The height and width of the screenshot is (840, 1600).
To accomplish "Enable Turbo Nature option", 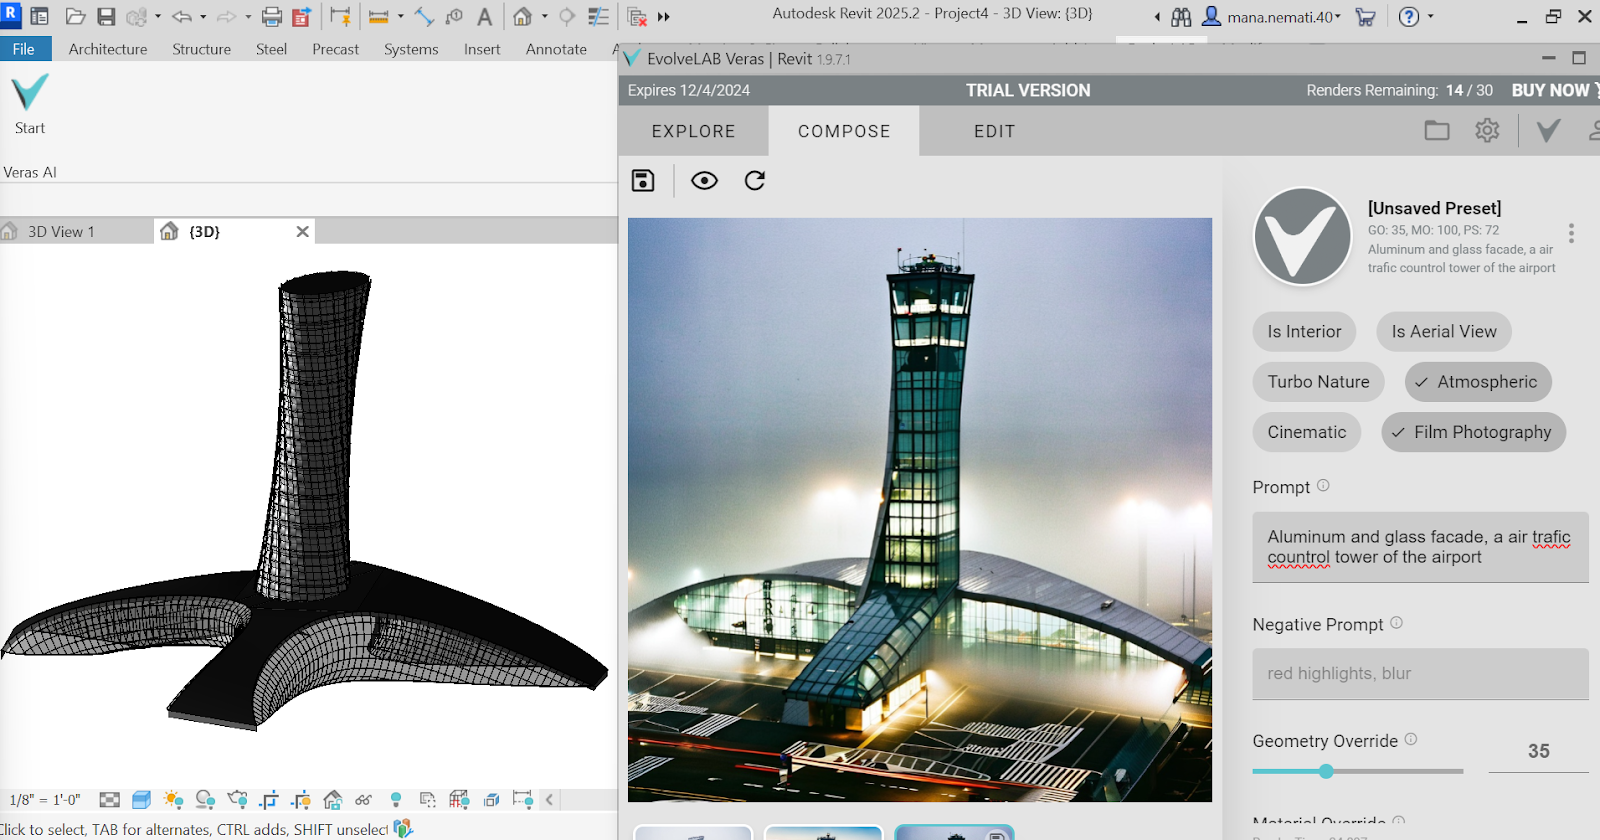I will tap(1318, 382).
